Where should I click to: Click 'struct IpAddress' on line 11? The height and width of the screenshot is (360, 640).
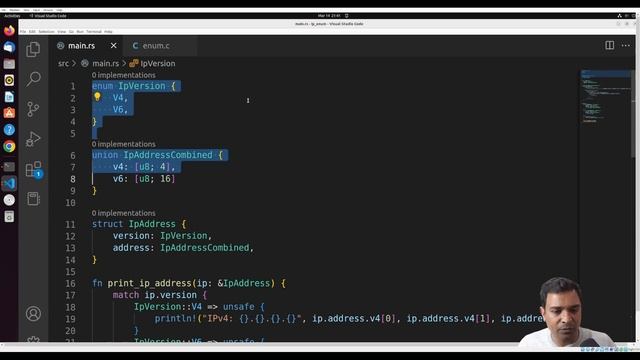(x=133, y=224)
